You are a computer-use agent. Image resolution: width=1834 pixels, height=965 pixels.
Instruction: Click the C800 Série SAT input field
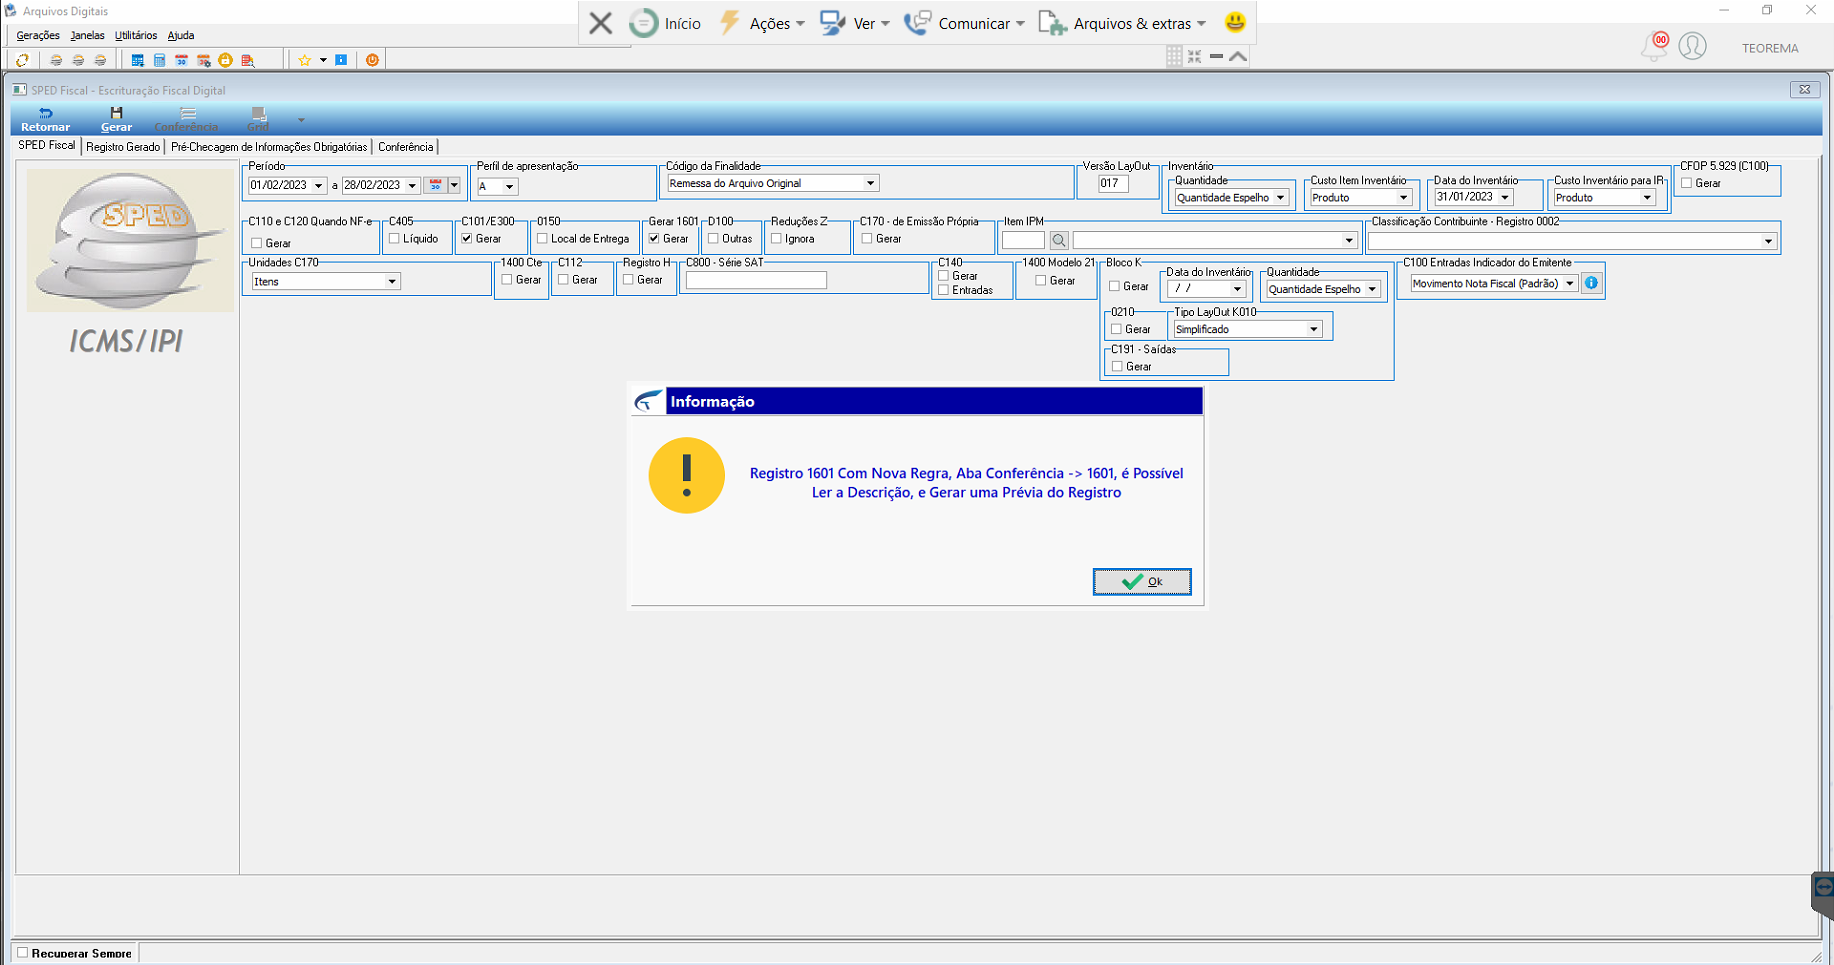[756, 281]
